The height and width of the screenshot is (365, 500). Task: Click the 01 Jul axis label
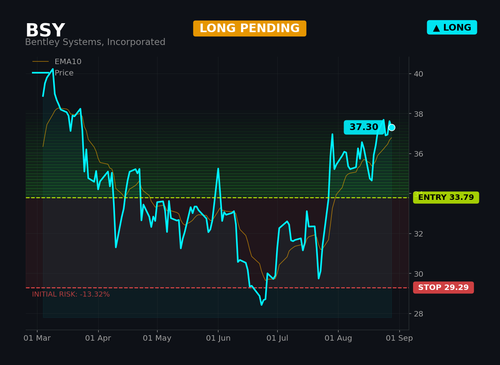point(277,338)
